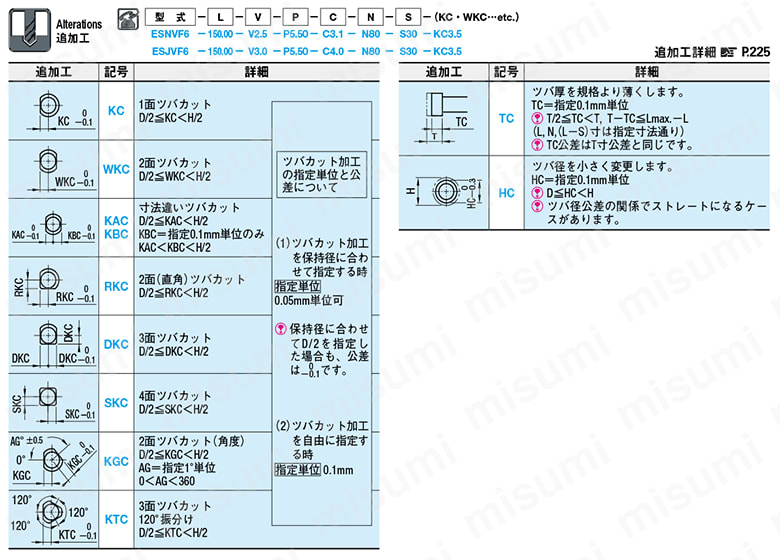Click the warning icon before ツバ径公差の関係
Image resolution: width=780 pixels, height=560 pixels.
click(x=537, y=206)
